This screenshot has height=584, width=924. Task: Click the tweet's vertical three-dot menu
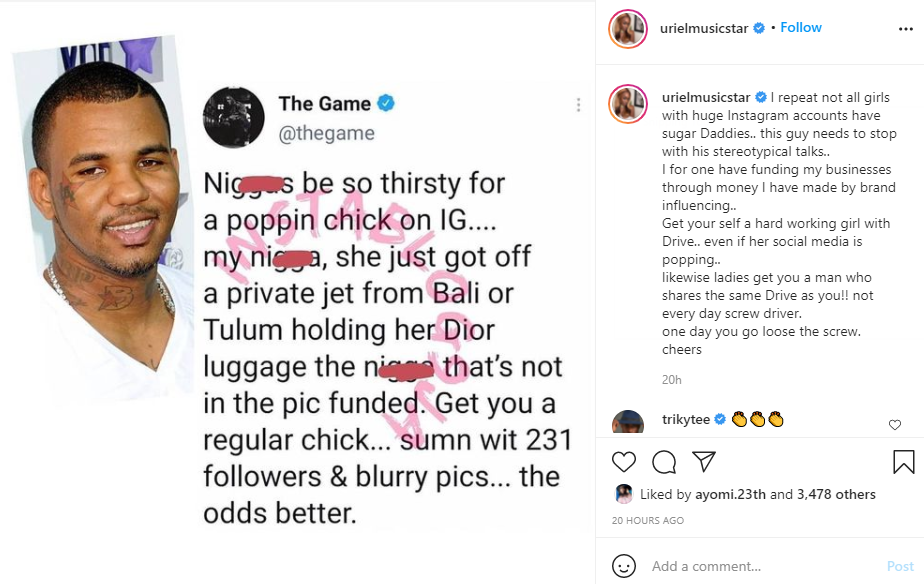pos(578,105)
